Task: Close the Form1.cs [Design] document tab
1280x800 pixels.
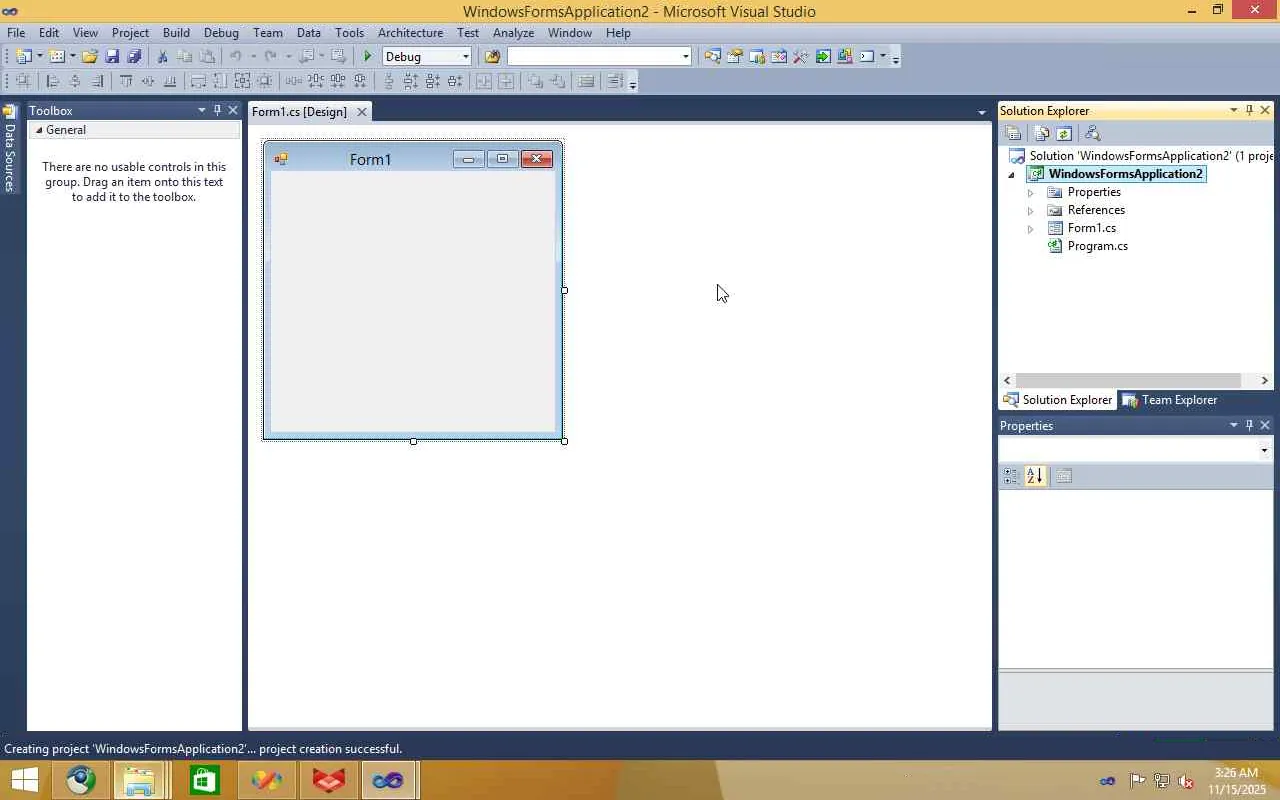Action: pos(362,112)
